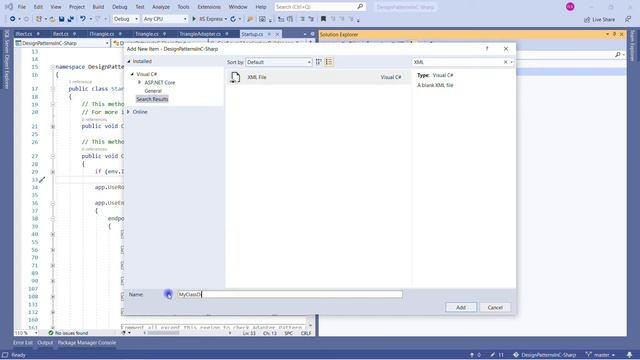Open the Debug configuration dropdown
This screenshot has width=640, height=360.
(126, 19)
